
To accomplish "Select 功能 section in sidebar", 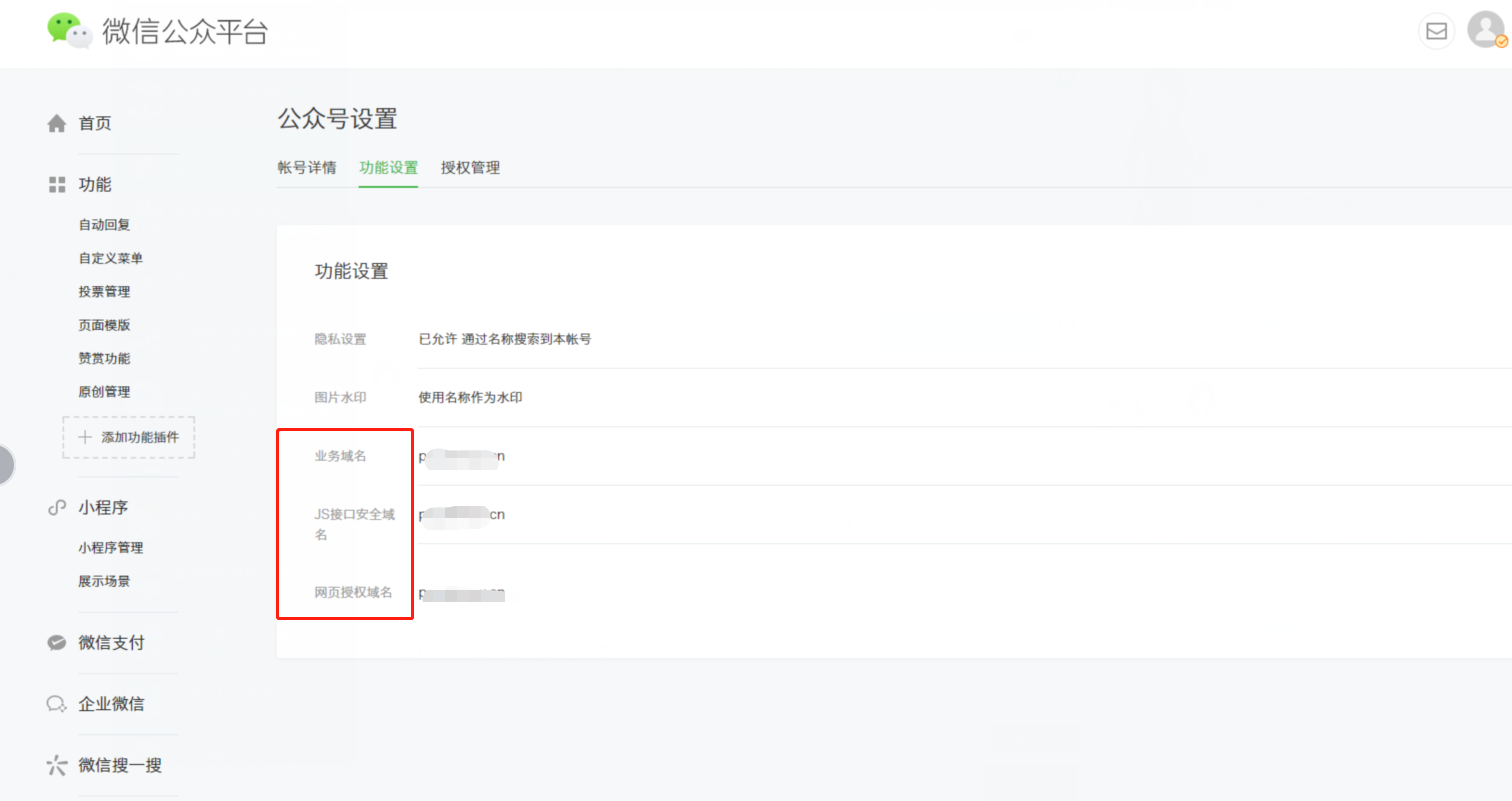I will (95, 185).
